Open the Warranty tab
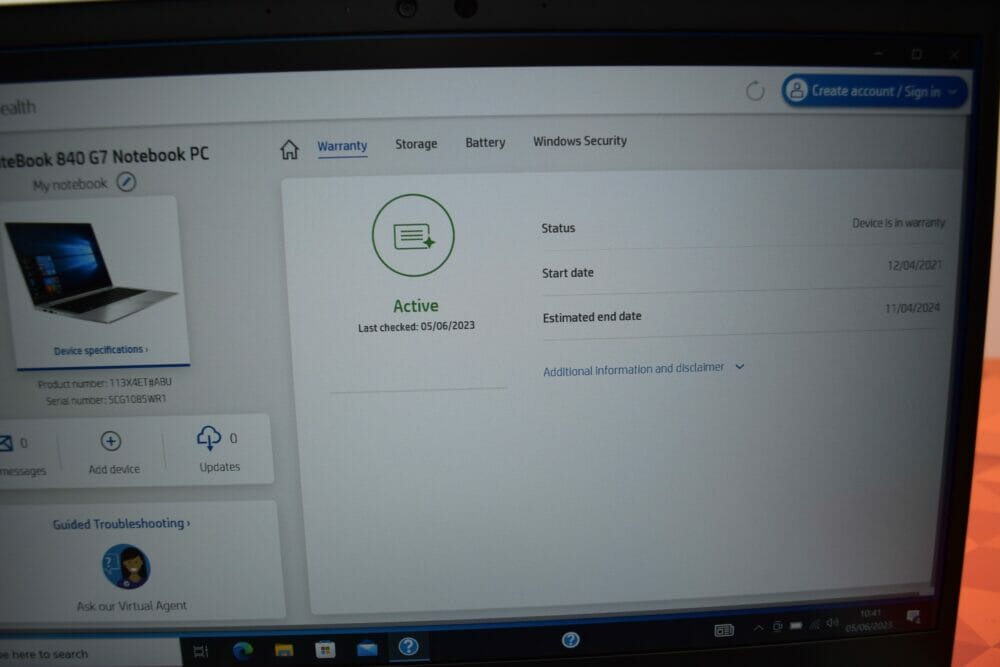Viewport: 1000px width, 667px height. click(342, 146)
